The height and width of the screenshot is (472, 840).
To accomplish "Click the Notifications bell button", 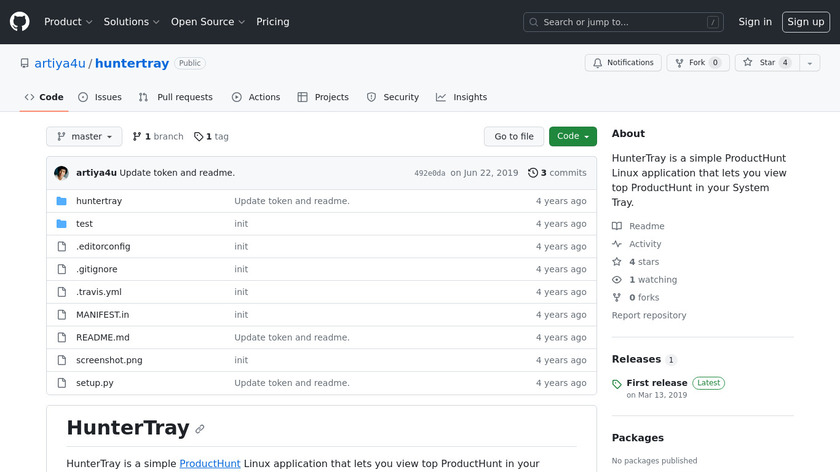I will [x=623, y=63].
